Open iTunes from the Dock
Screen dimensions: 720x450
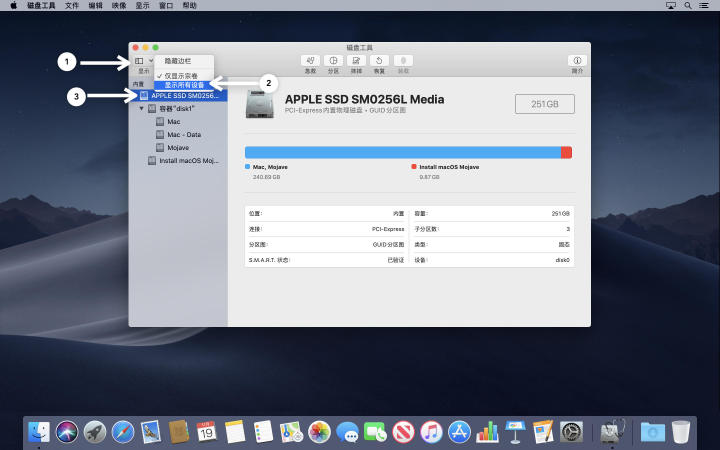(x=431, y=432)
